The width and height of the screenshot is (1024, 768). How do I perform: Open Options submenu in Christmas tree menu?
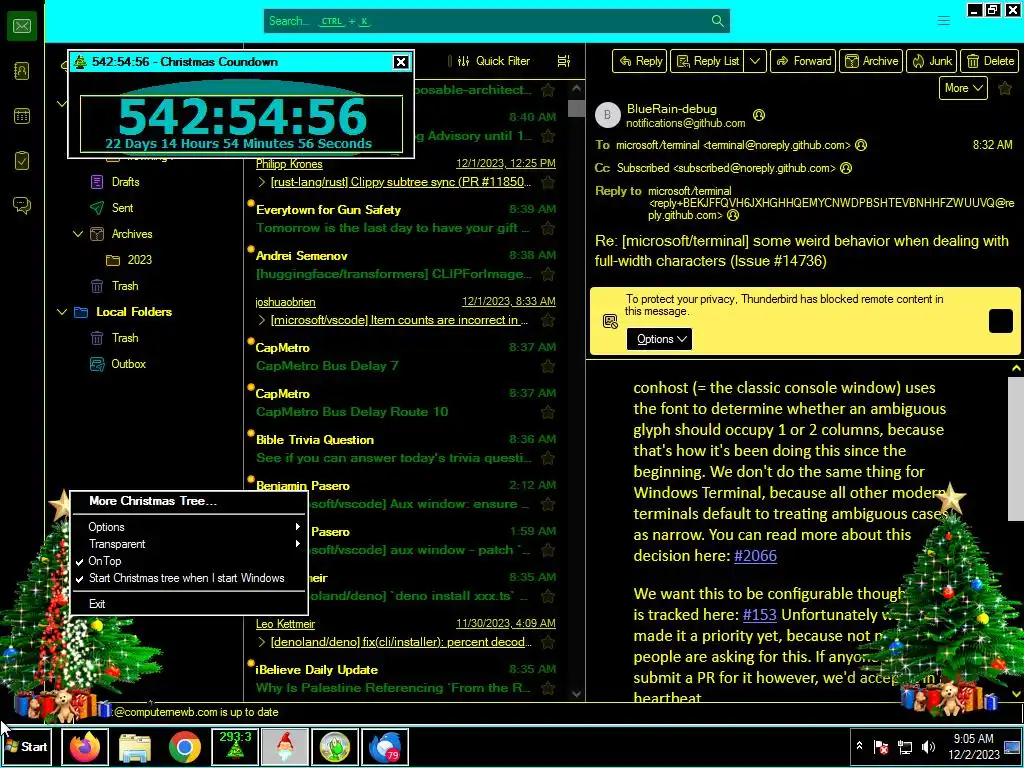click(x=189, y=527)
